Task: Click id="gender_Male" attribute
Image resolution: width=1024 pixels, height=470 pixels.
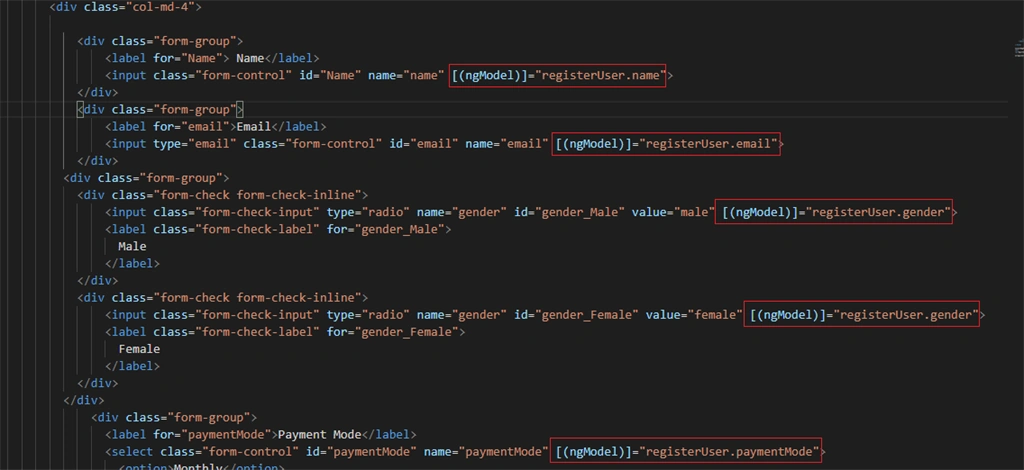Action: [x=569, y=212]
